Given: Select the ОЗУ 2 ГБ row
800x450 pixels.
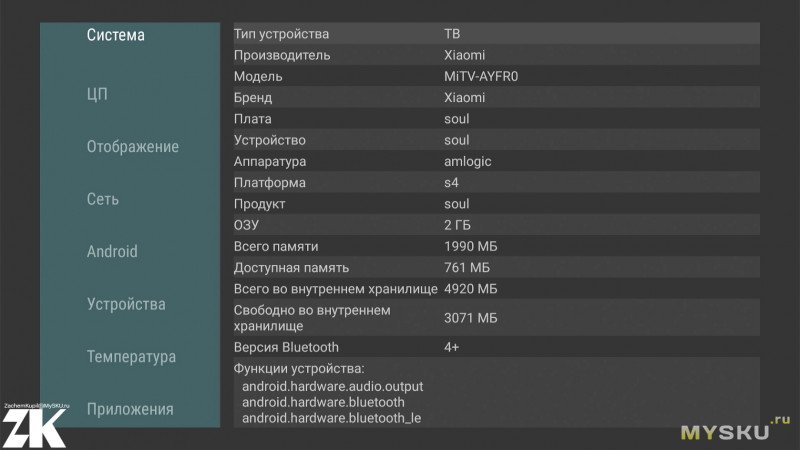Looking at the screenshot, I should (496, 225).
